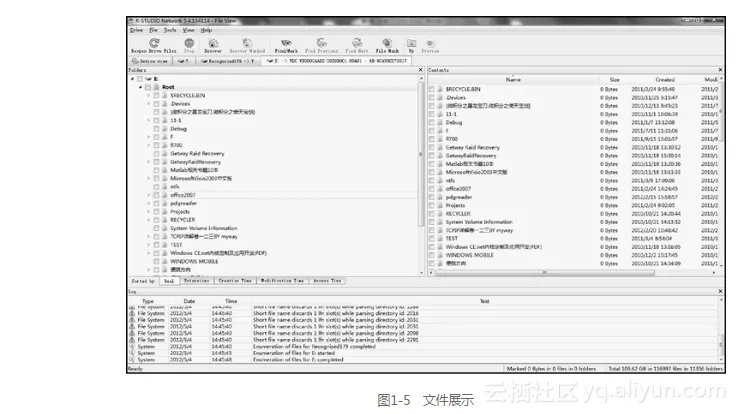Check the WINDOWS MOBILE checkbox in Contents list
Image resolution: width=737 pixels, height=414 pixels.
click(431, 255)
